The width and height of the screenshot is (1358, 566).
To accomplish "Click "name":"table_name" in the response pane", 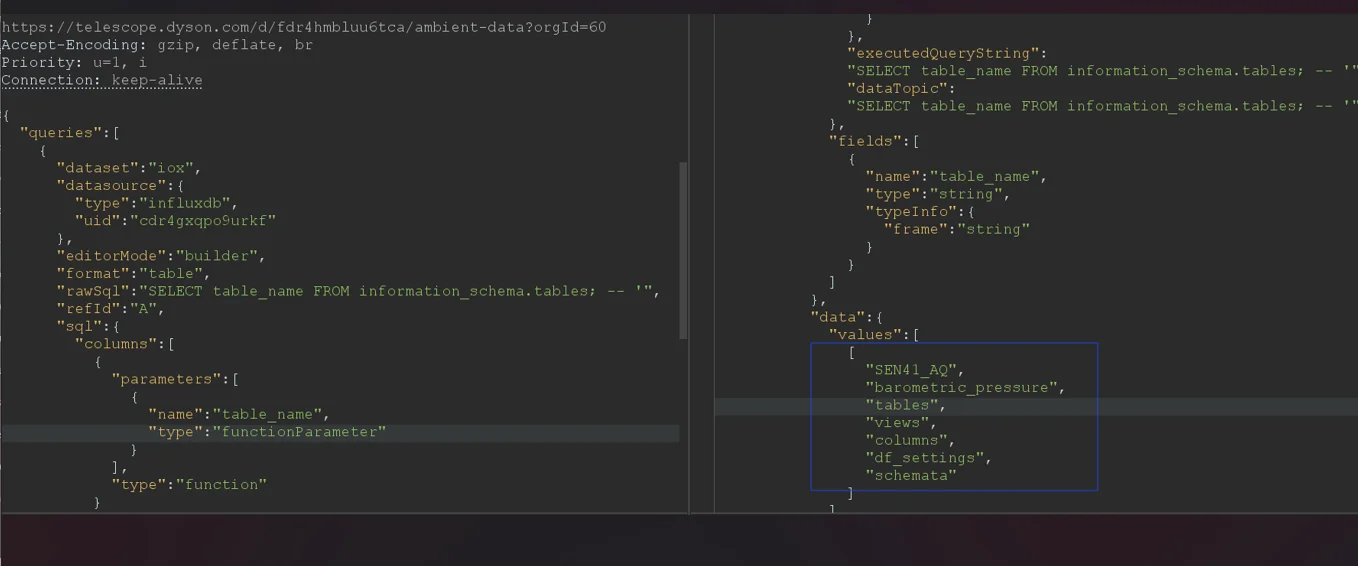I will (x=956, y=176).
